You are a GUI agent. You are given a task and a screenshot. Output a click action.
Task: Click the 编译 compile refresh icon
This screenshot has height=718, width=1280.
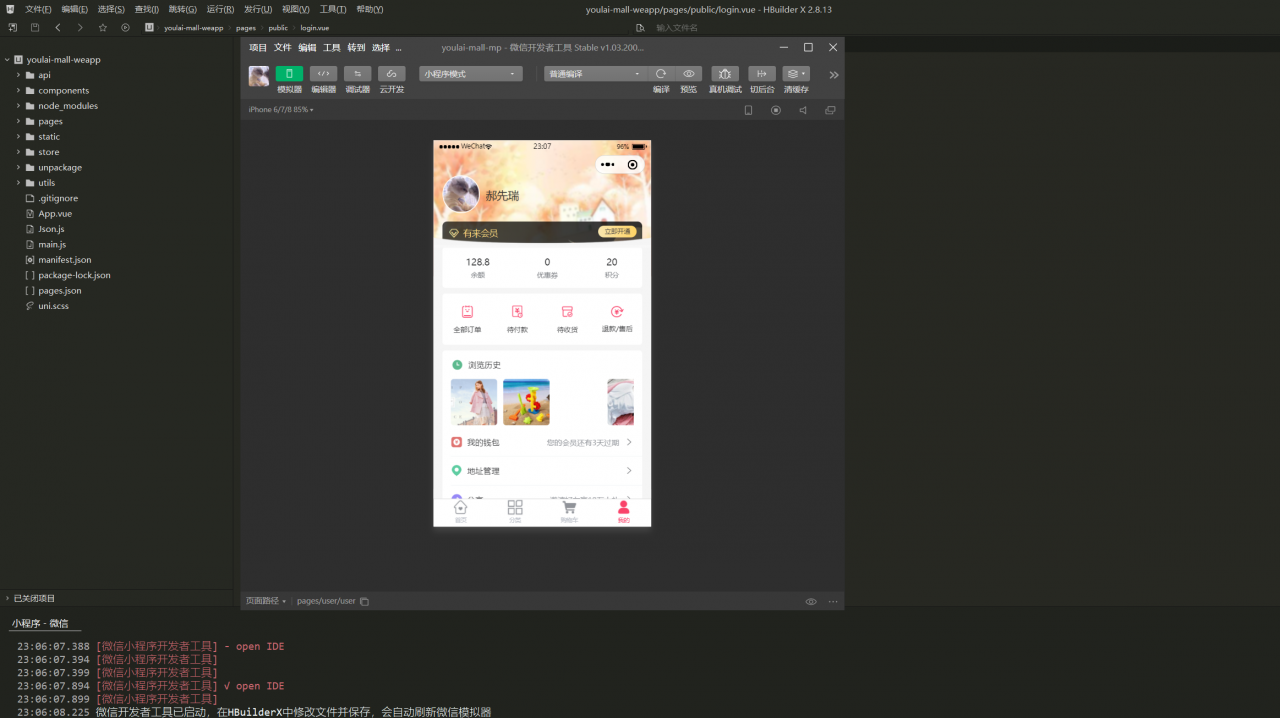click(x=661, y=74)
